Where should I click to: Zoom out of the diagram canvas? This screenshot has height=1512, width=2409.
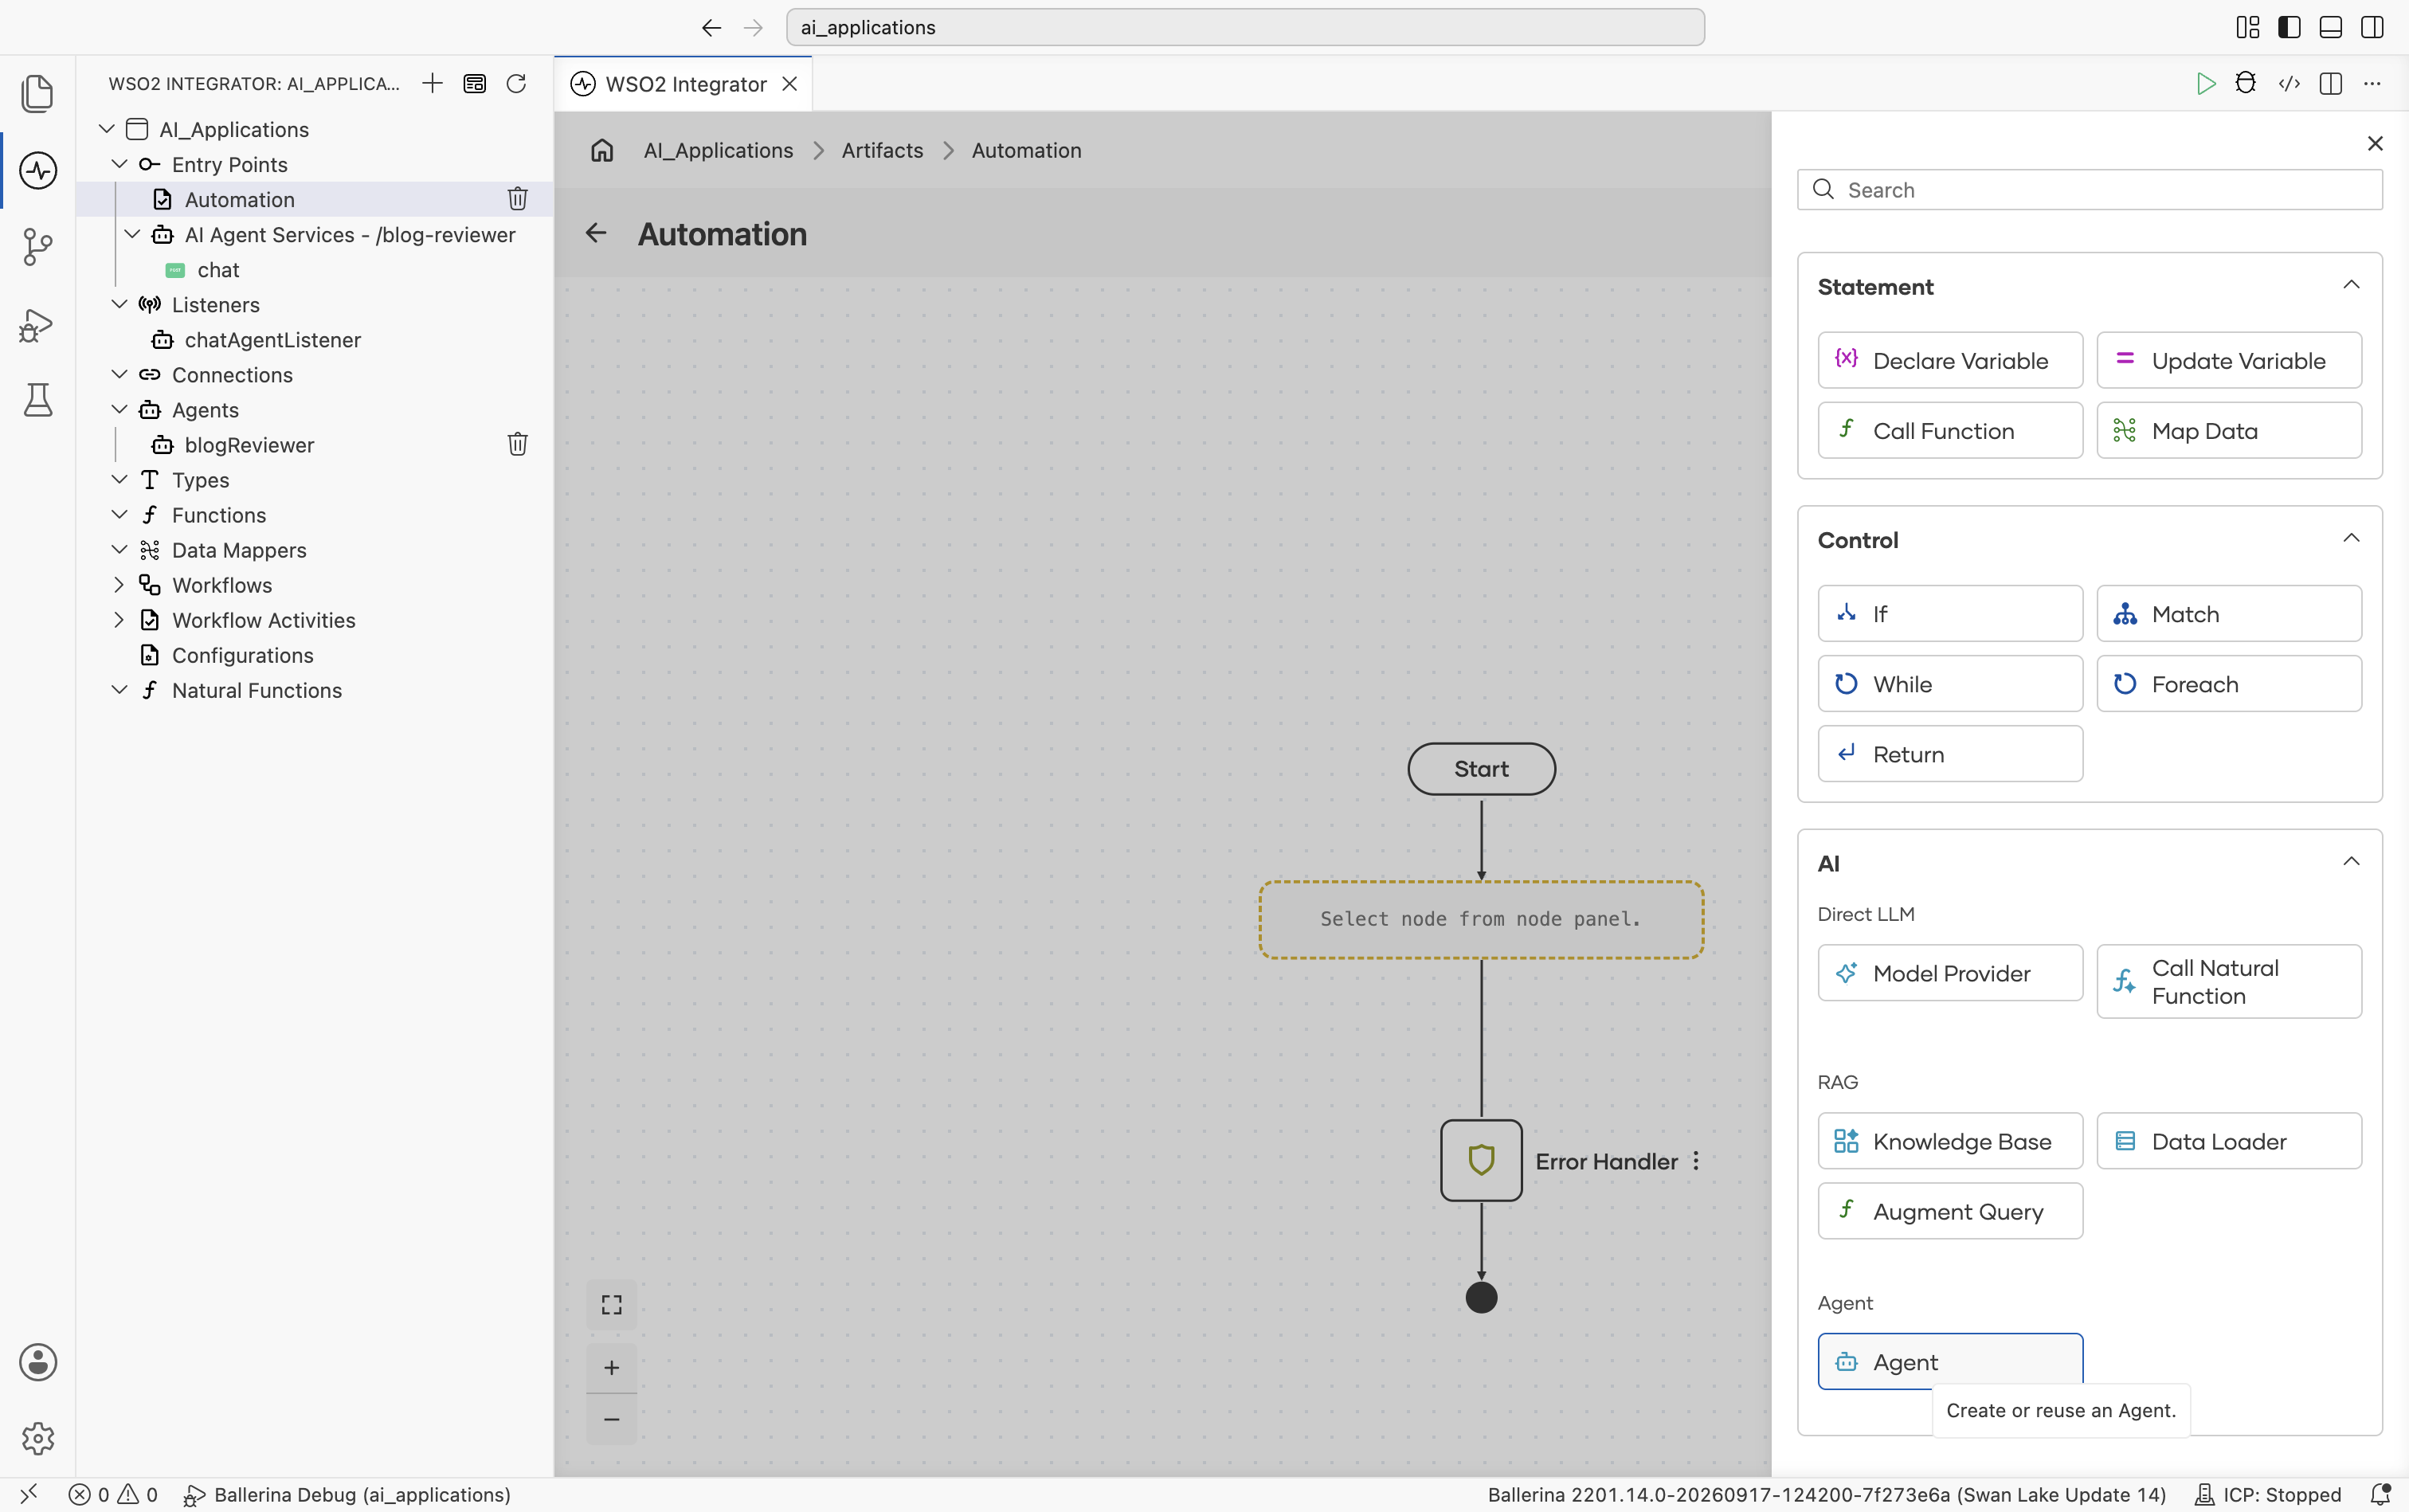click(x=612, y=1419)
